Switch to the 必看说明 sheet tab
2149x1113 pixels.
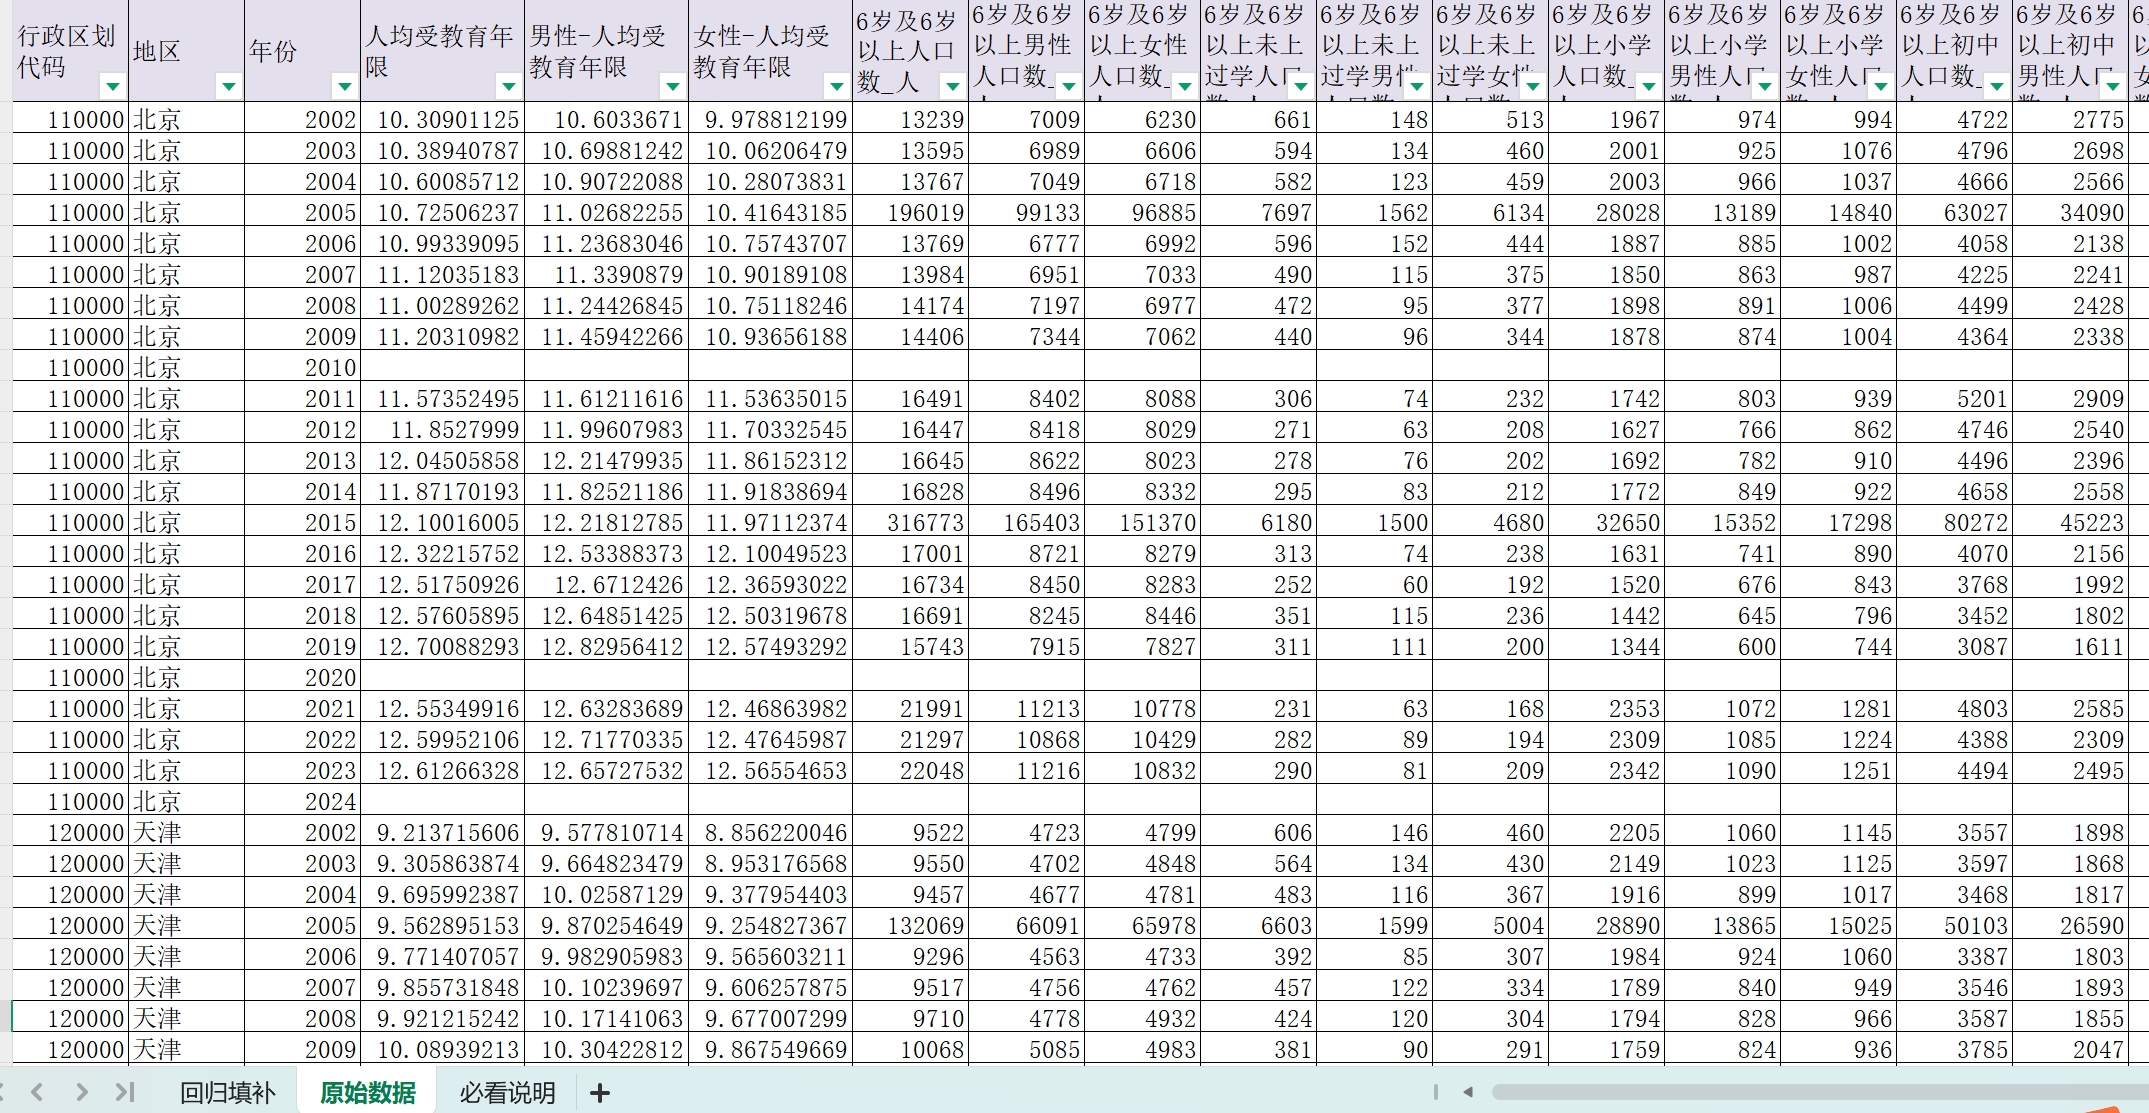[507, 1093]
